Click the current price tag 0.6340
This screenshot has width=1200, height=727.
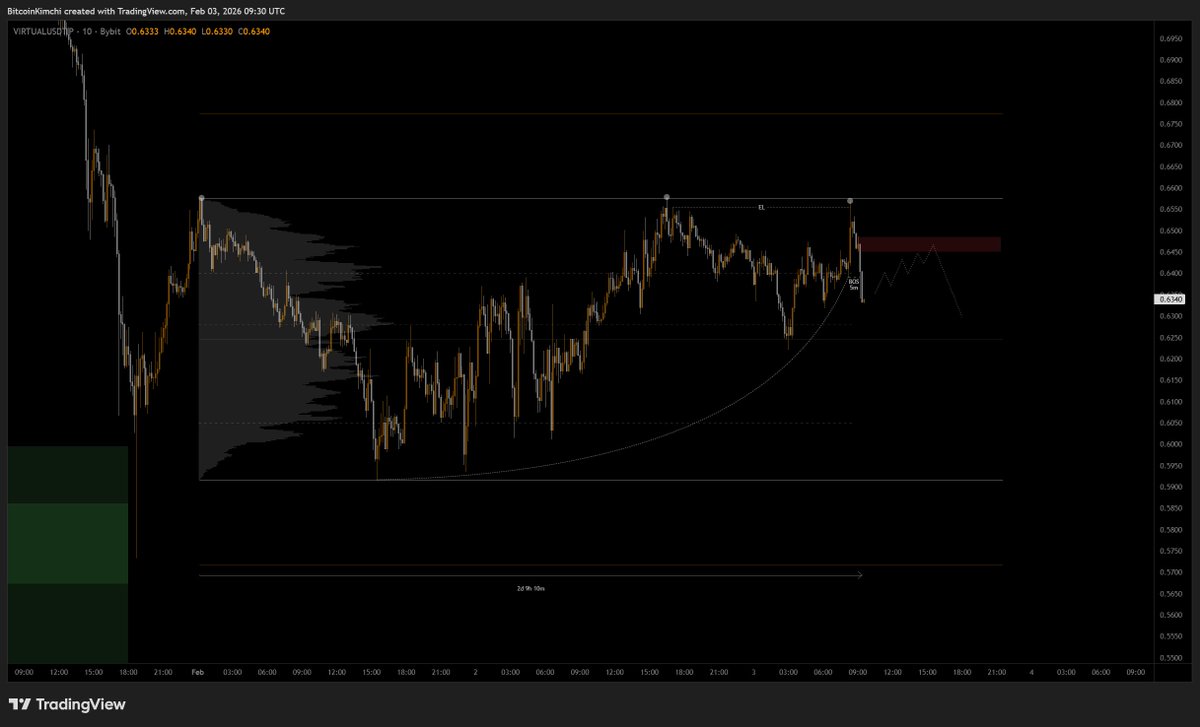[1169, 299]
